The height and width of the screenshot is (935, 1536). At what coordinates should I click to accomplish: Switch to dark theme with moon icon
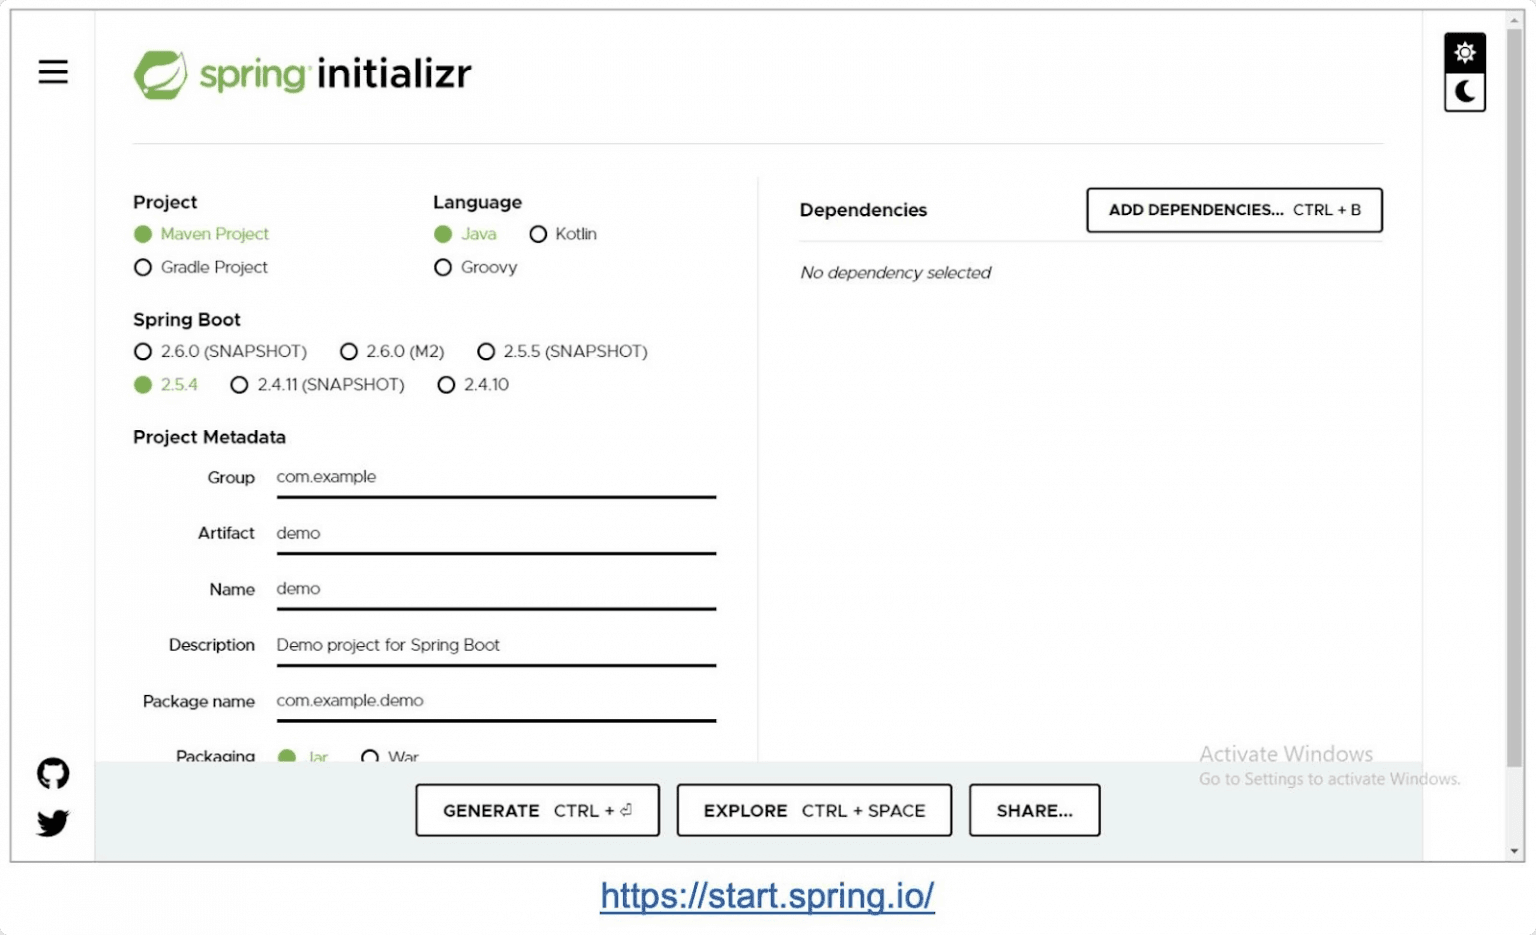1464,92
